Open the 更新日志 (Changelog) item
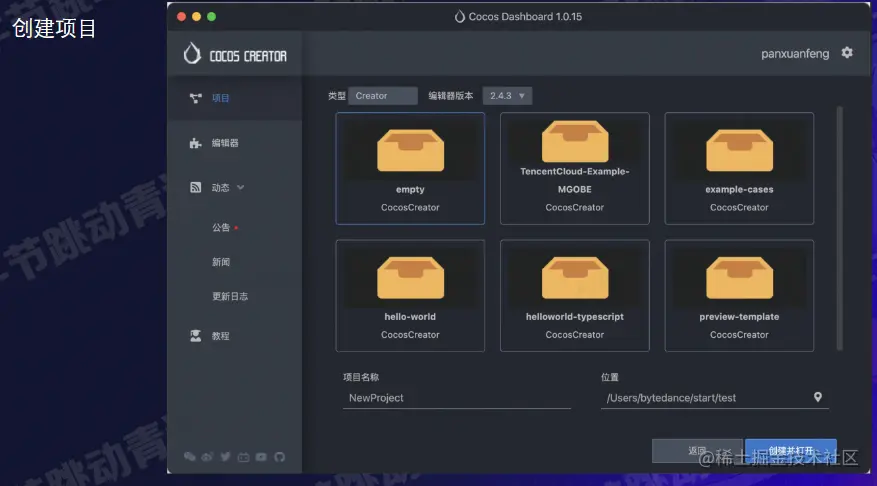The width and height of the screenshot is (877, 486). [x=230, y=296]
